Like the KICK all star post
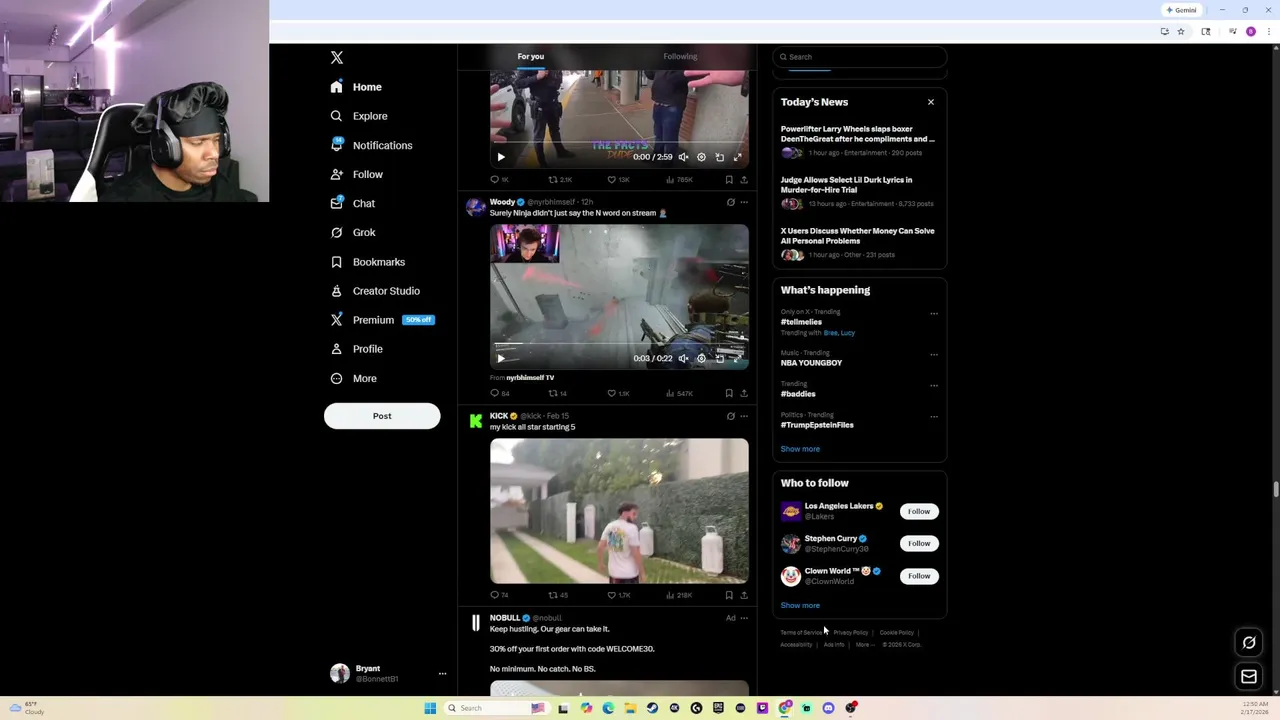The image size is (1280, 720). tap(619, 595)
